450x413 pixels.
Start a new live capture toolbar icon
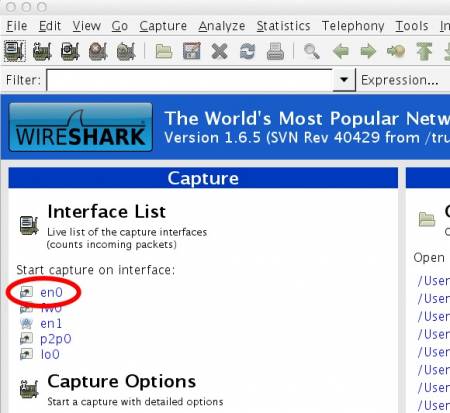pos(70,51)
